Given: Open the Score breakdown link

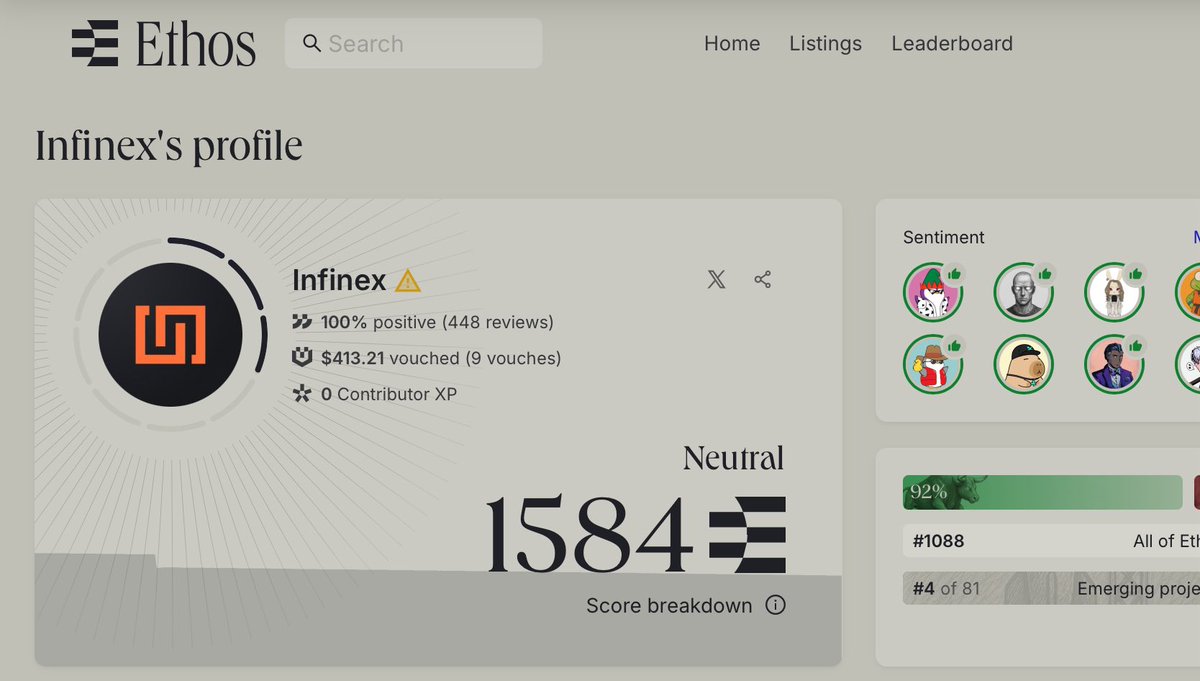Looking at the screenshot, I should (669, 605).
